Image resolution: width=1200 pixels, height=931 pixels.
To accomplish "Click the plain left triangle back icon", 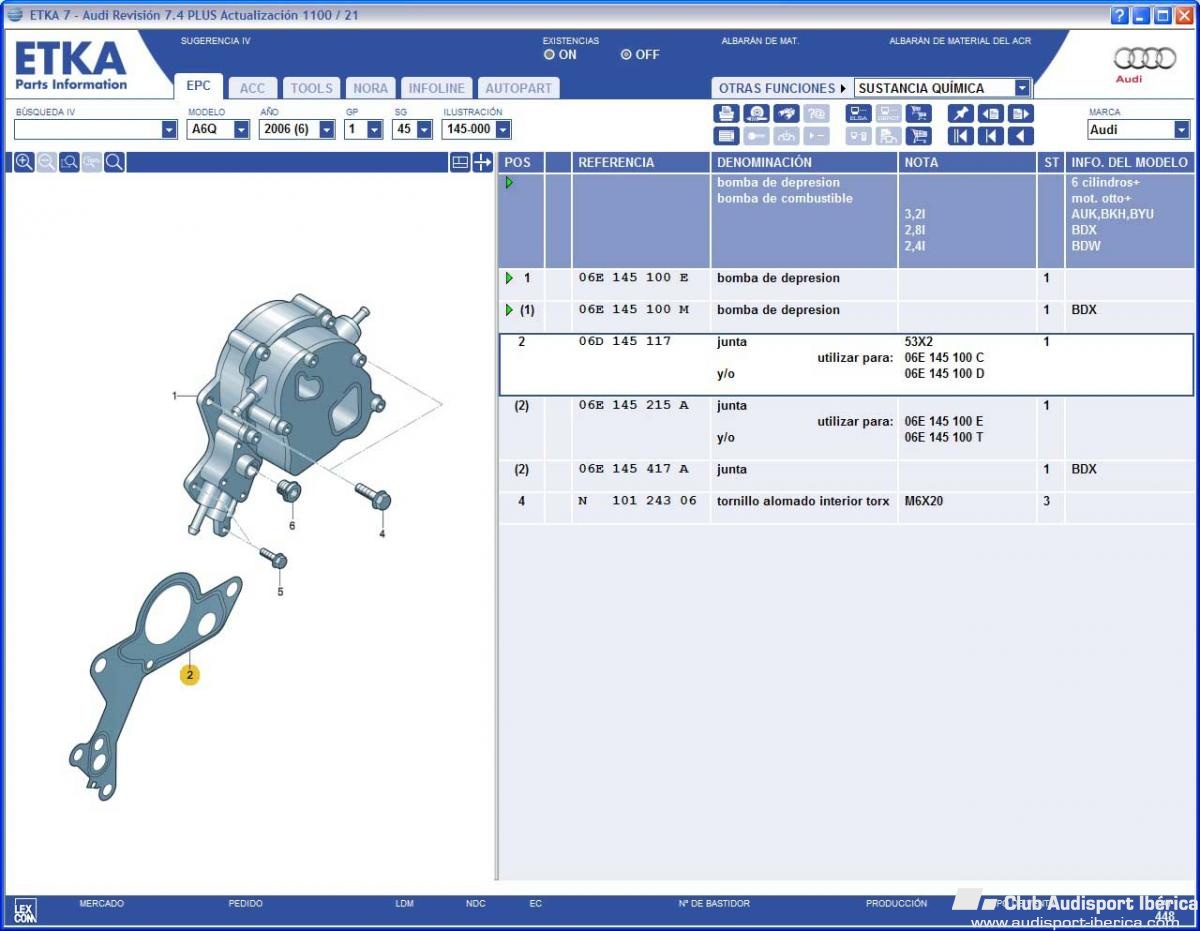I will pos(1020,136).
